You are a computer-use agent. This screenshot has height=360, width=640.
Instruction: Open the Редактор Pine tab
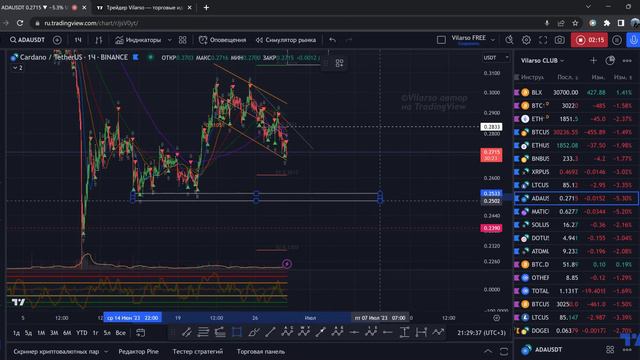[x=138, y=351]
